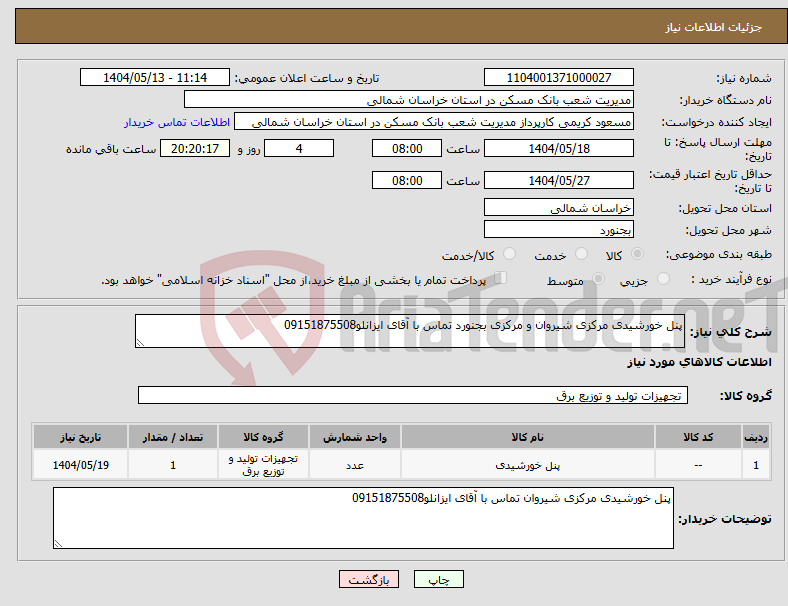Select the جزیی purchase type radio

(663, 278)
